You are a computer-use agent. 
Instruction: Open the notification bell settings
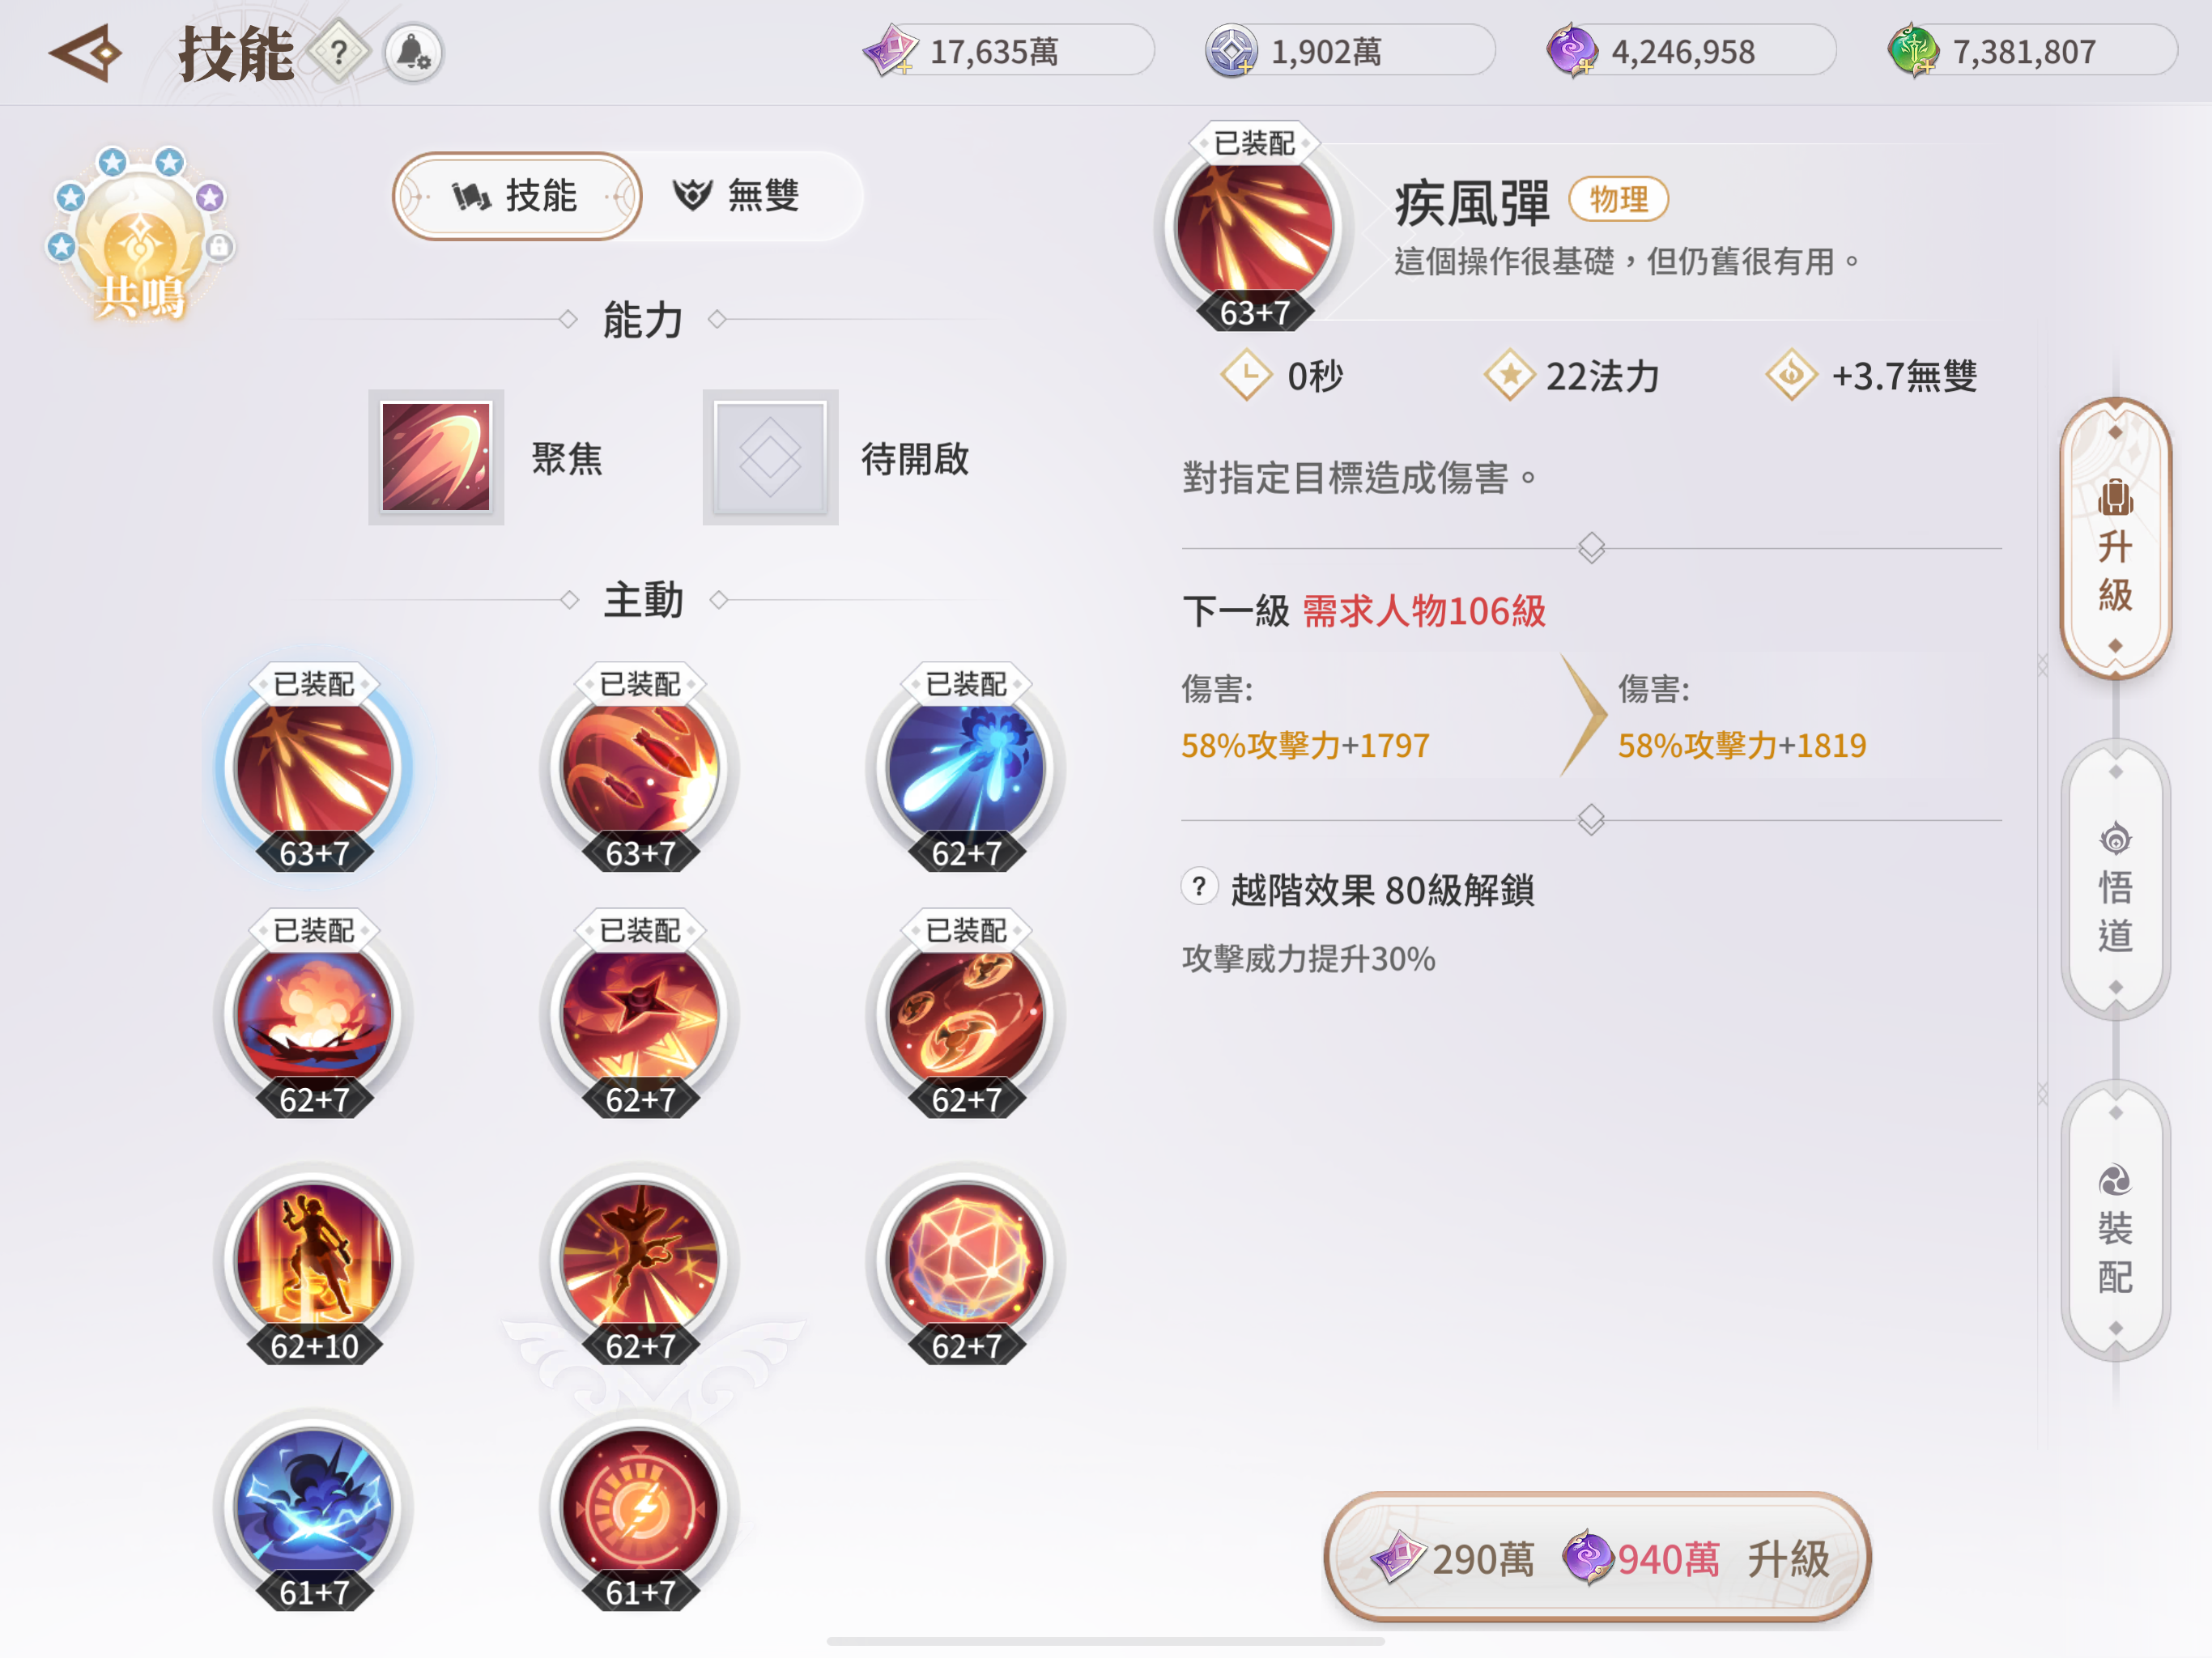[413, 52]
